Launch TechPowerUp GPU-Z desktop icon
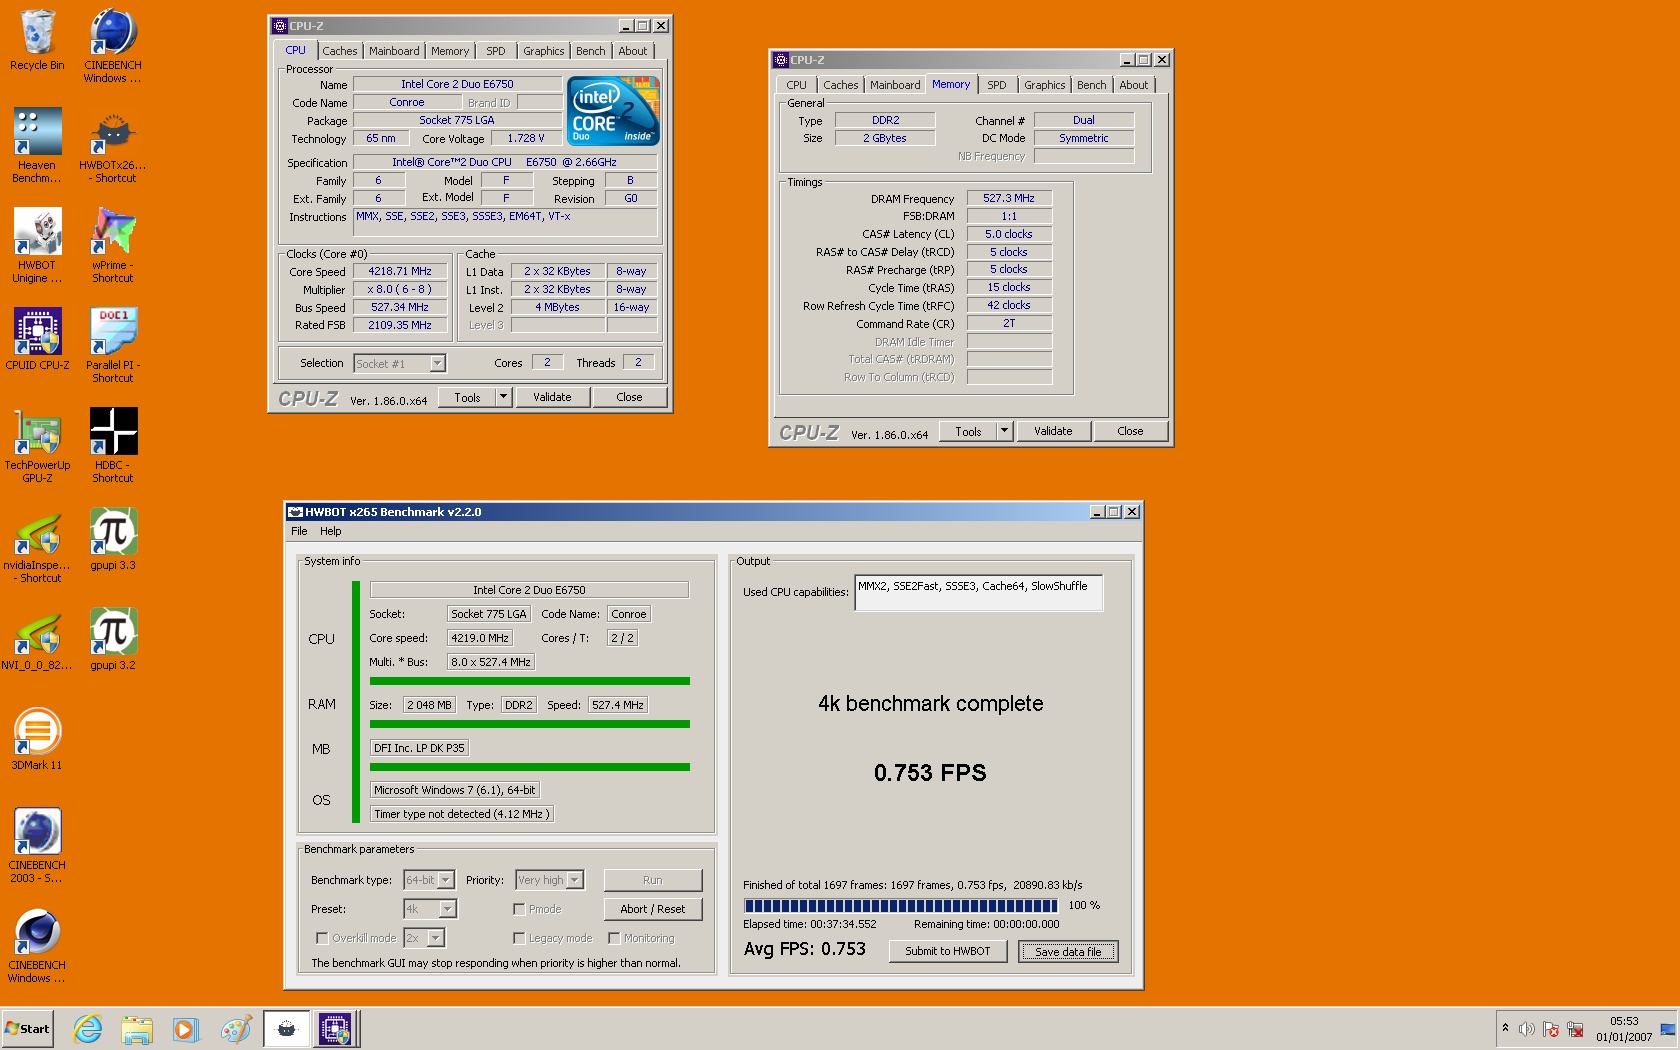1680x1050 pixels. 37,446
